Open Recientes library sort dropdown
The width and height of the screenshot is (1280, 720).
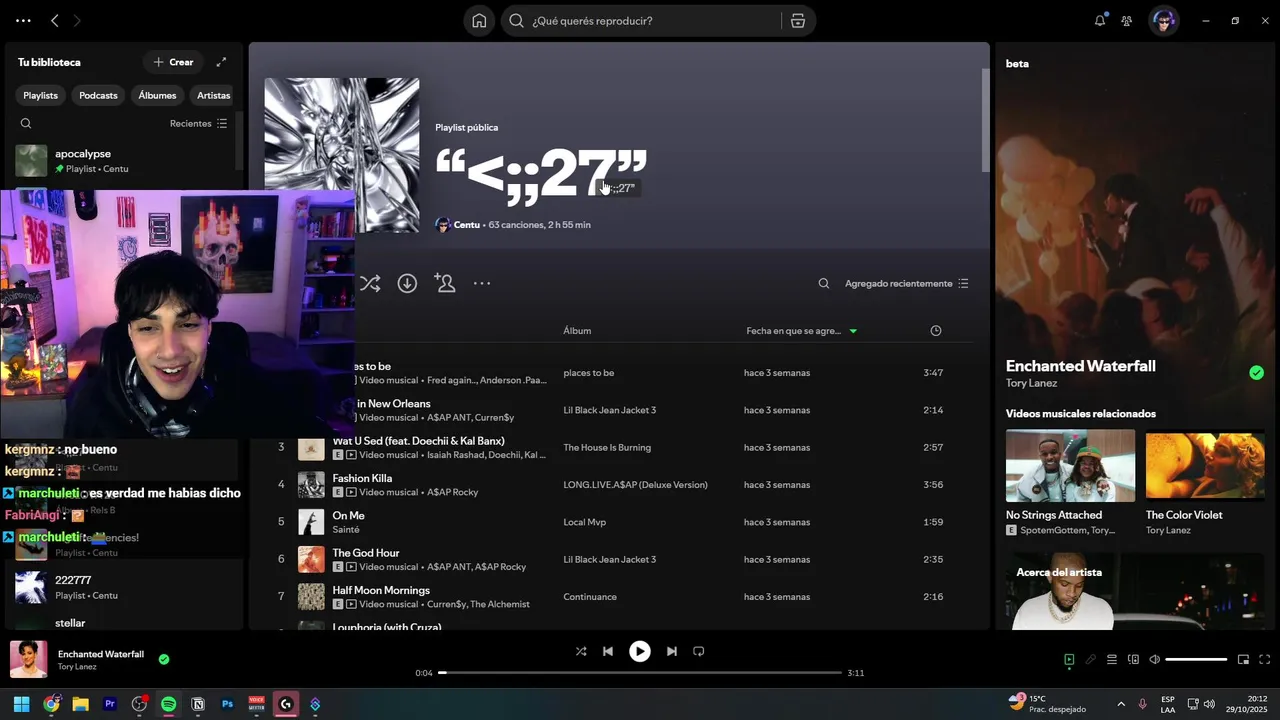coord(198,124)
